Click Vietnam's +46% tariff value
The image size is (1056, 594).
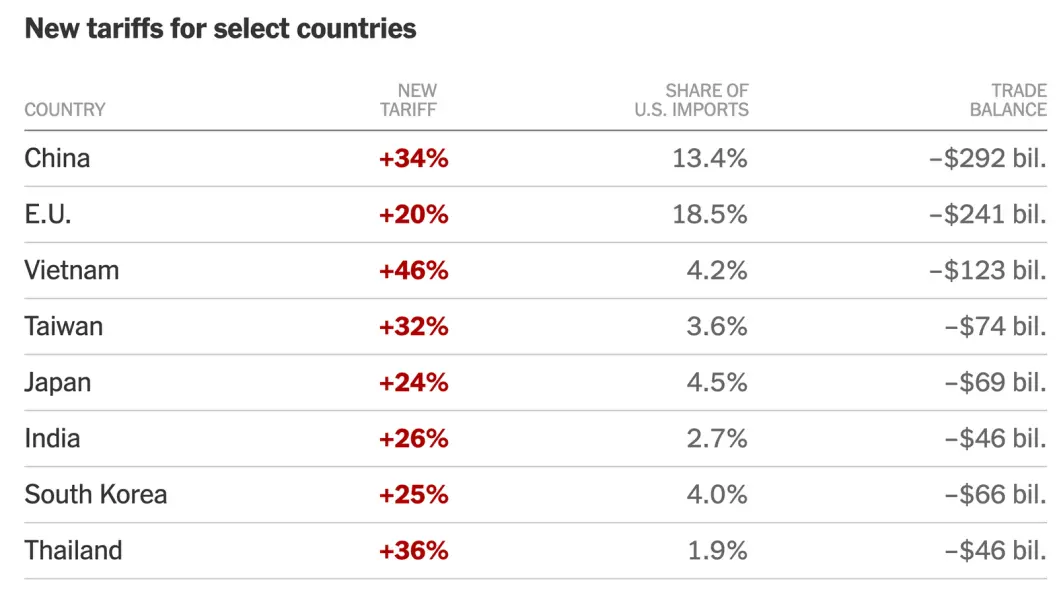(x=414, y=271)
